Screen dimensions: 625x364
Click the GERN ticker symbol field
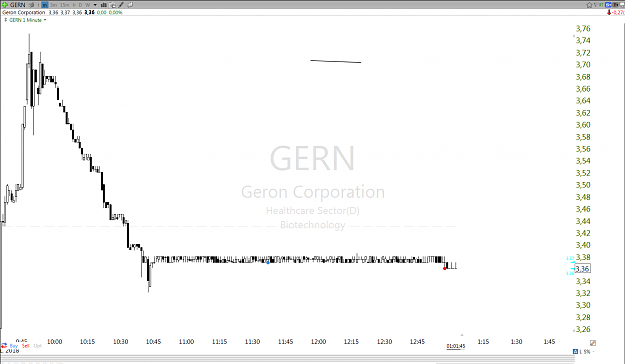[x=18, y=5]
